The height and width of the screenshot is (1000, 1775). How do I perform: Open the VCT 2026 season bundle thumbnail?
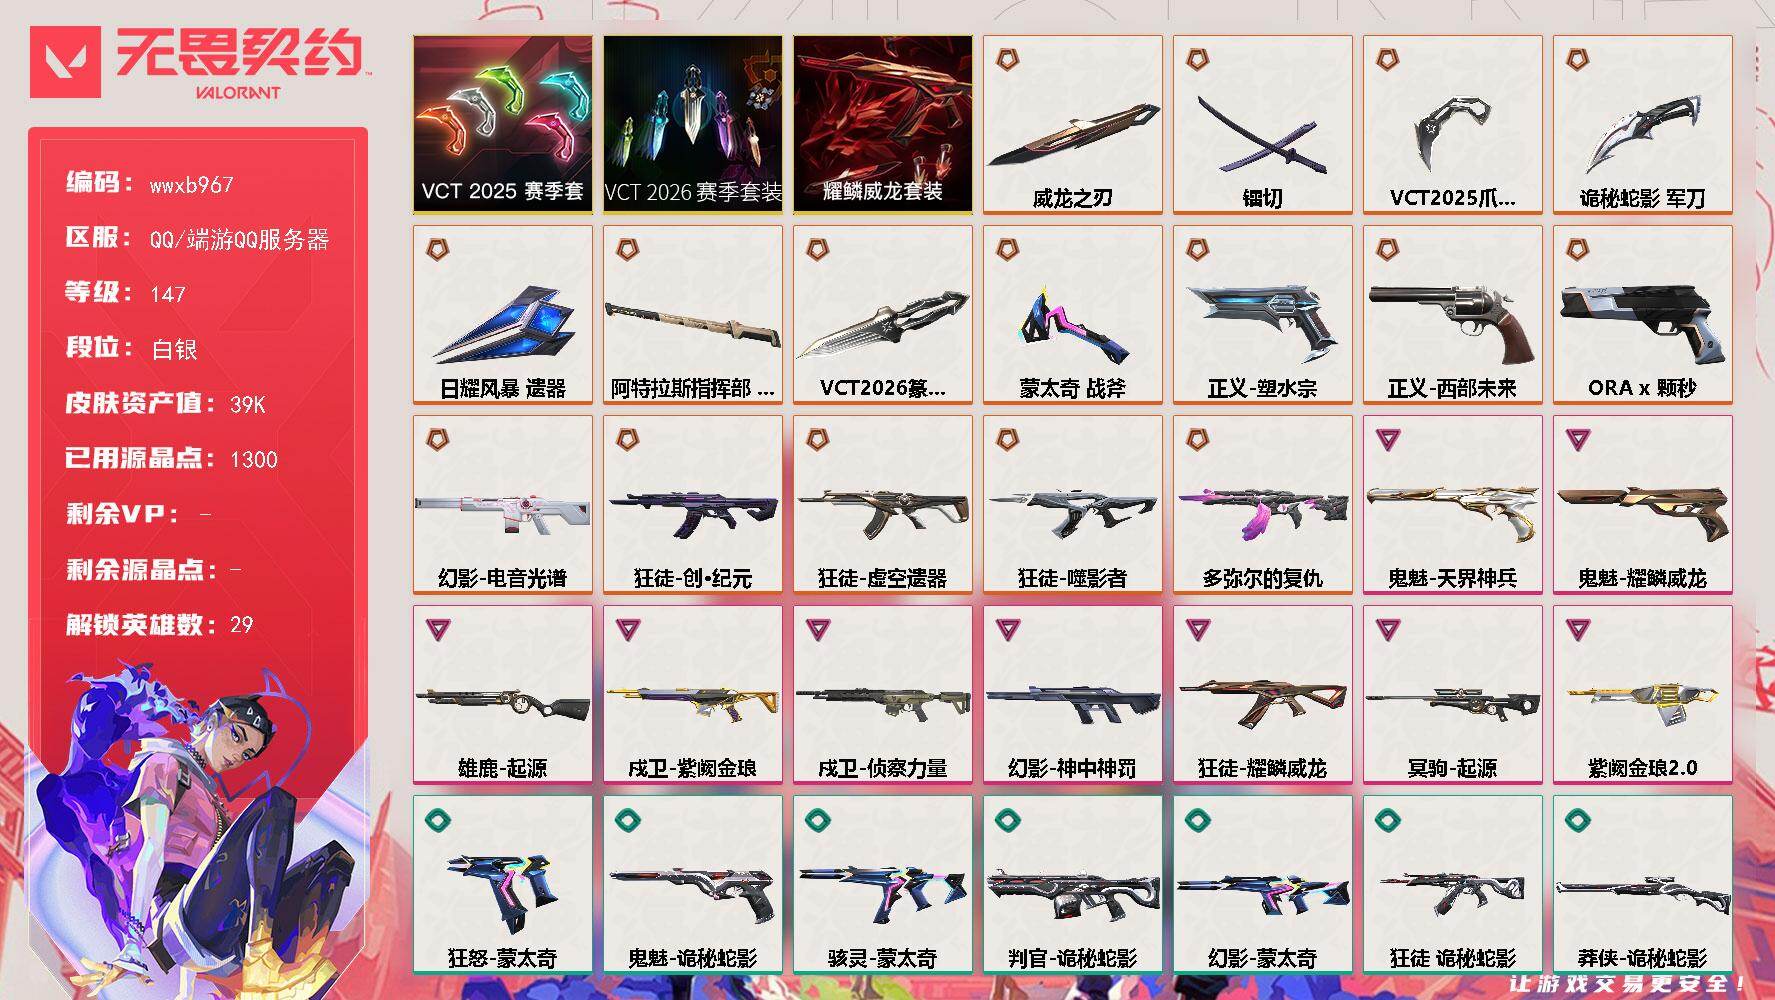[x=692, y=124]
